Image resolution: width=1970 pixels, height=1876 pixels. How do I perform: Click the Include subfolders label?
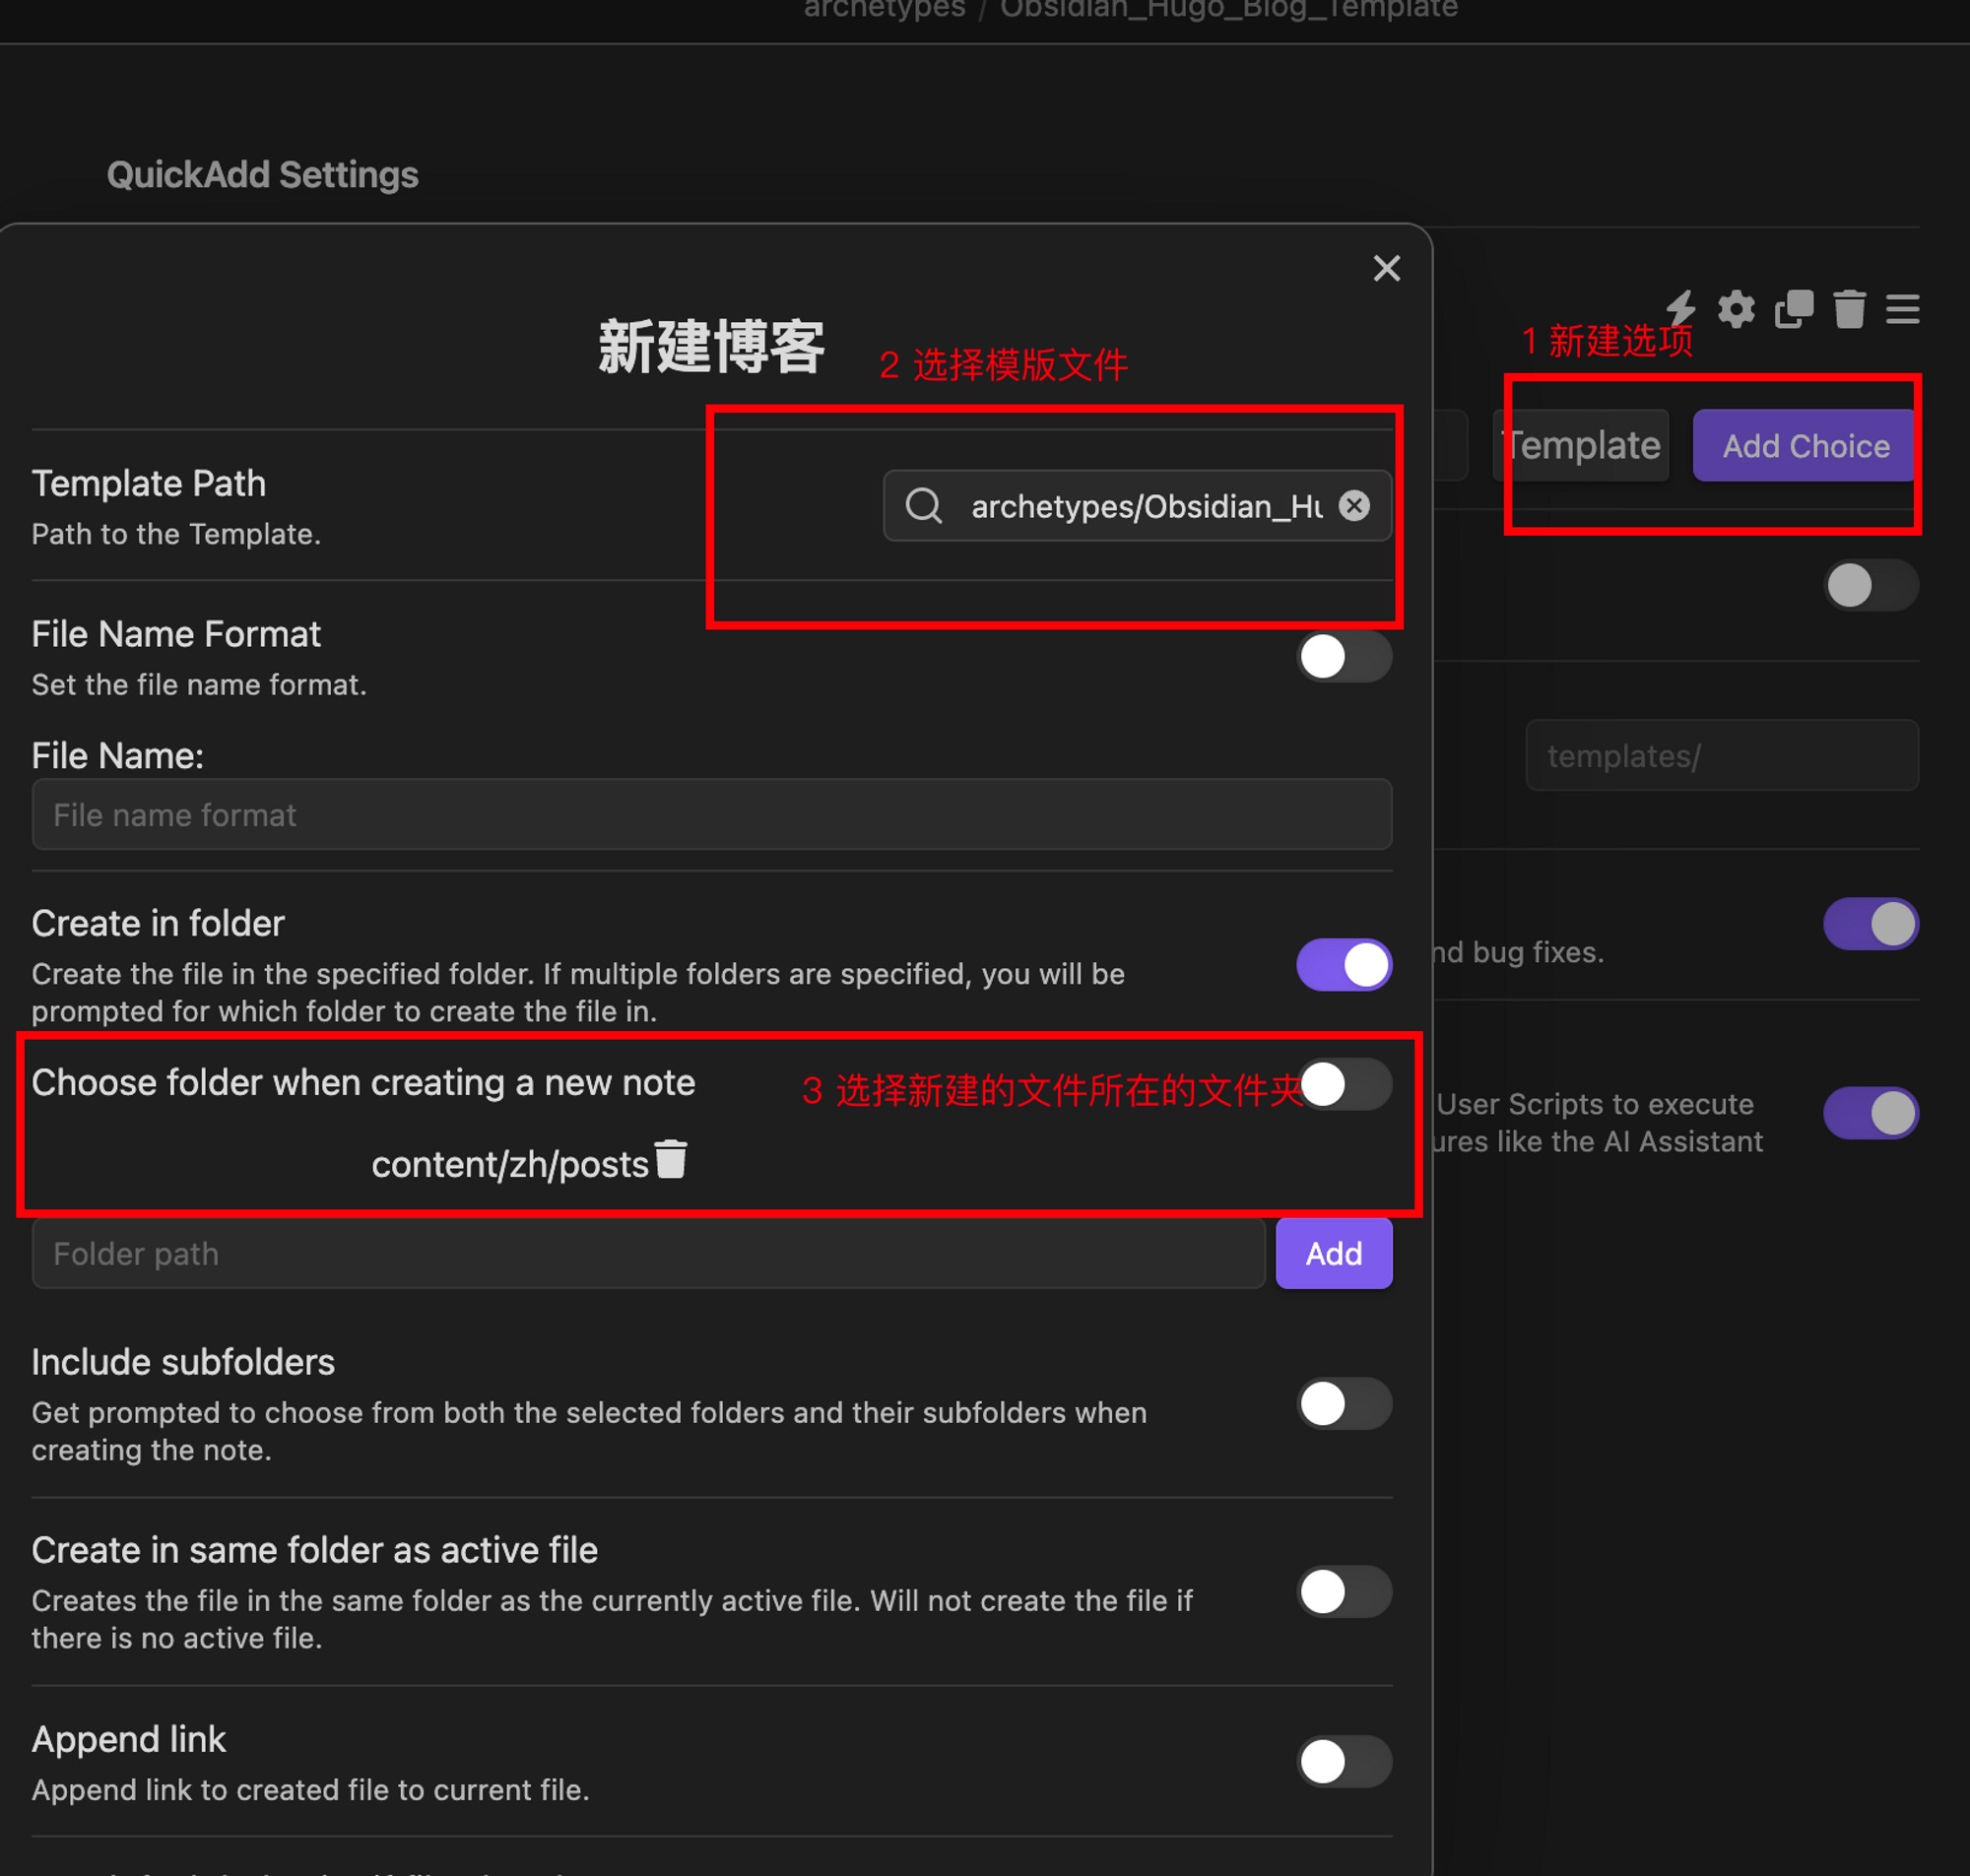pyautogui.click(x=183, y=1362)
